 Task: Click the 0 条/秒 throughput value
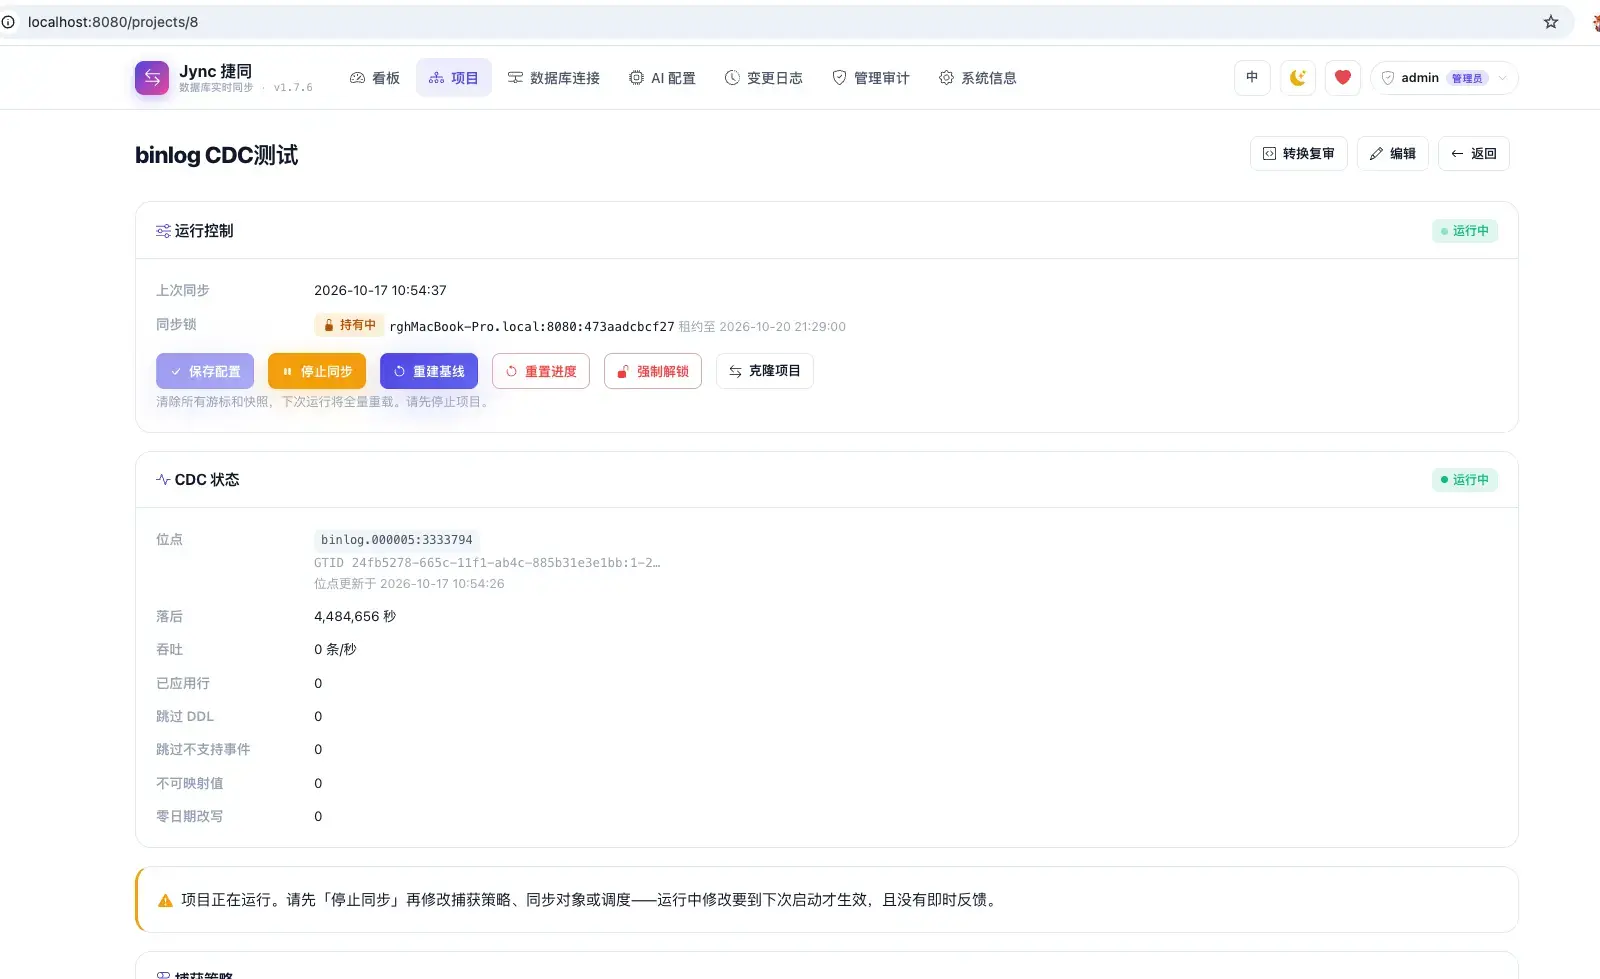pos(335,650)
